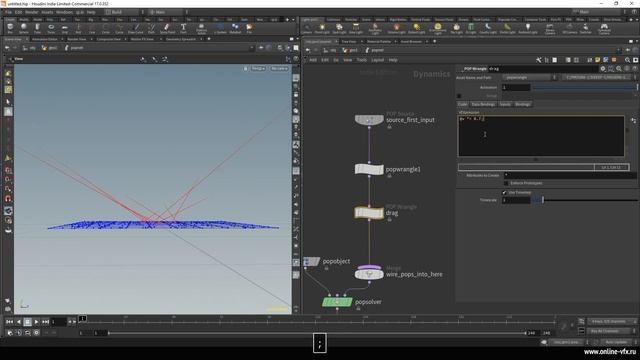The image size is (640, 360).
Task: Open the Windows menu
Action: (64, 12)
